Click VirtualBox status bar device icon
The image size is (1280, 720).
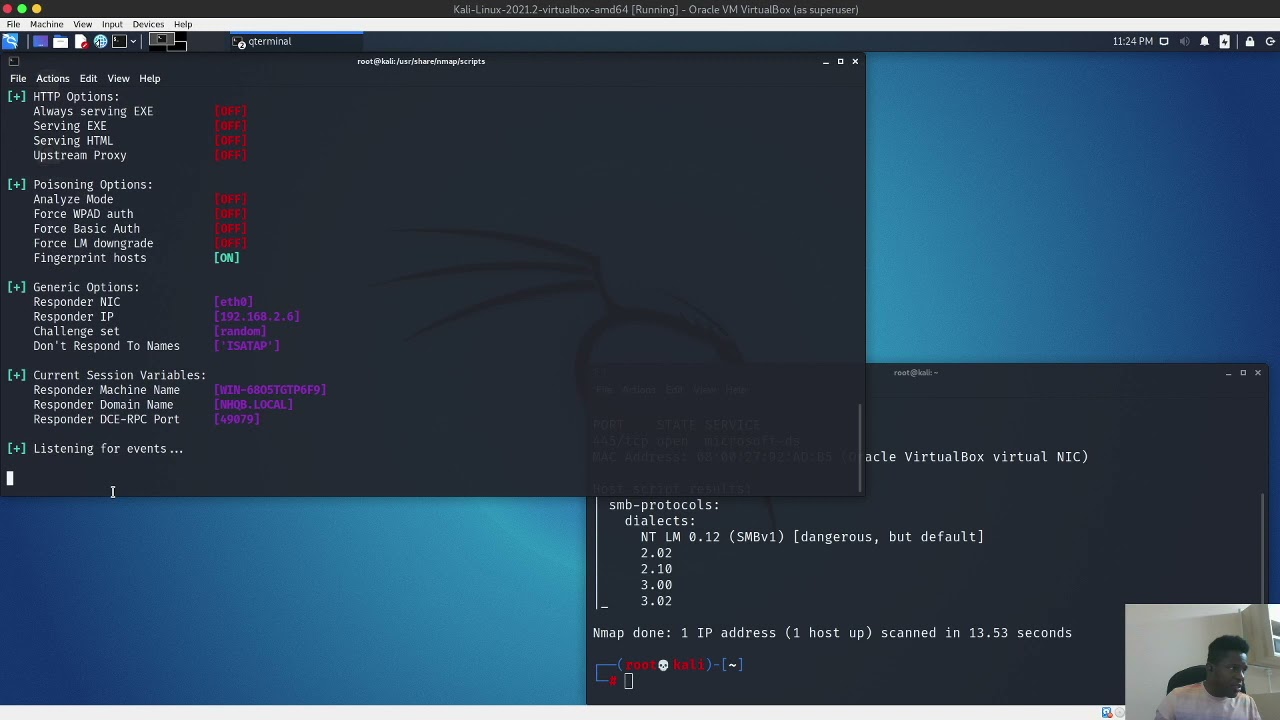[x=1107, y=712]
